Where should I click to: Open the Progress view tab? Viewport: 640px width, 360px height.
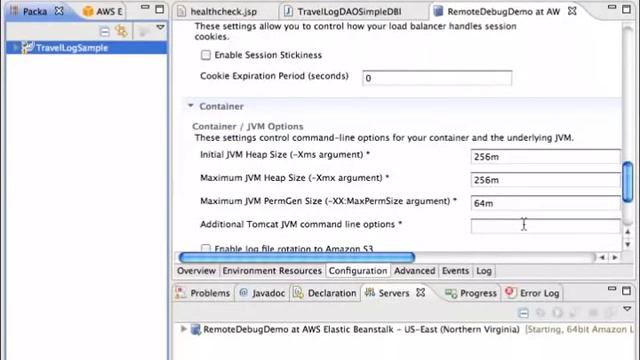pos(471,293)
